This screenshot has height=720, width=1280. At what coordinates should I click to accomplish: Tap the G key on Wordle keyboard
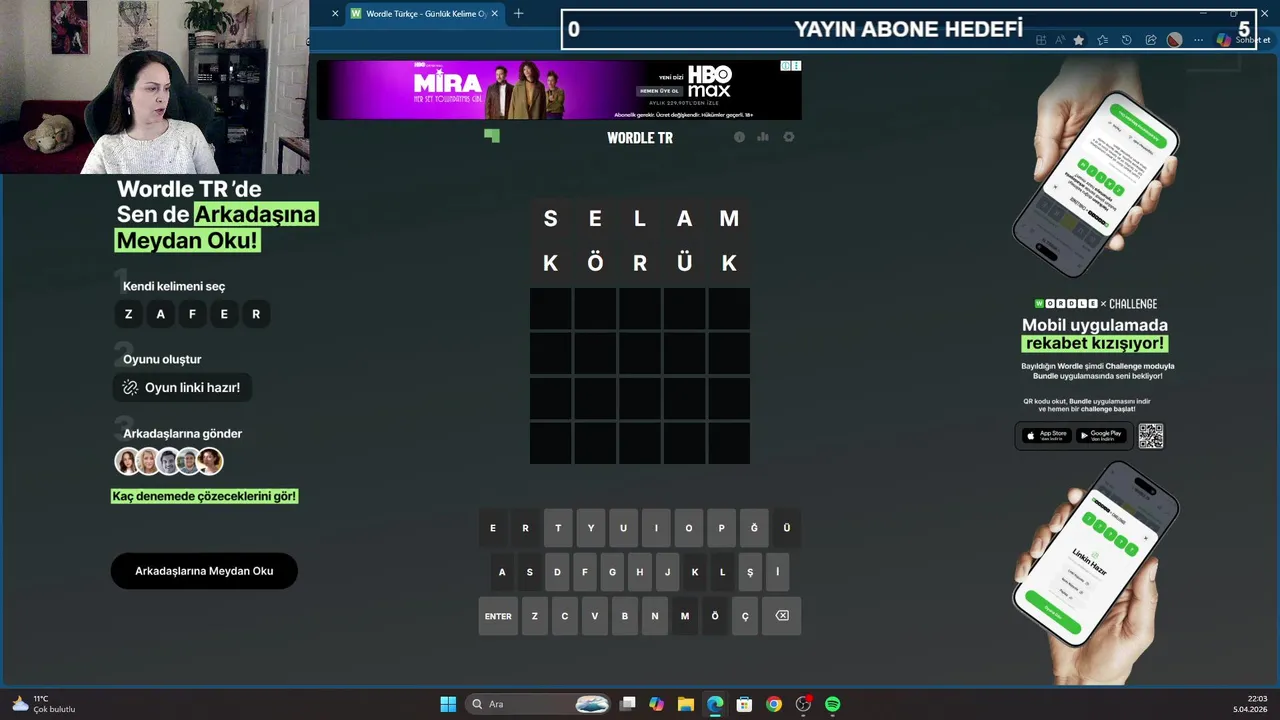tap(612, 572)
